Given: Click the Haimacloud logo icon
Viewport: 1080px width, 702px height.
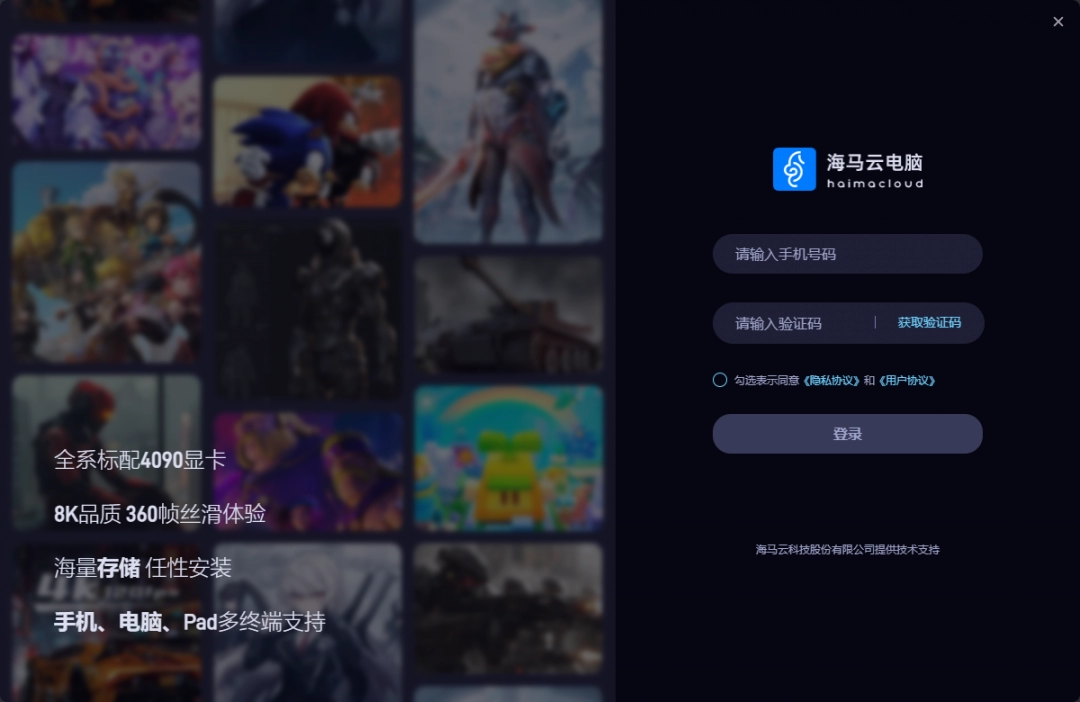Looking at the screenshot, I should pos(793,168).
